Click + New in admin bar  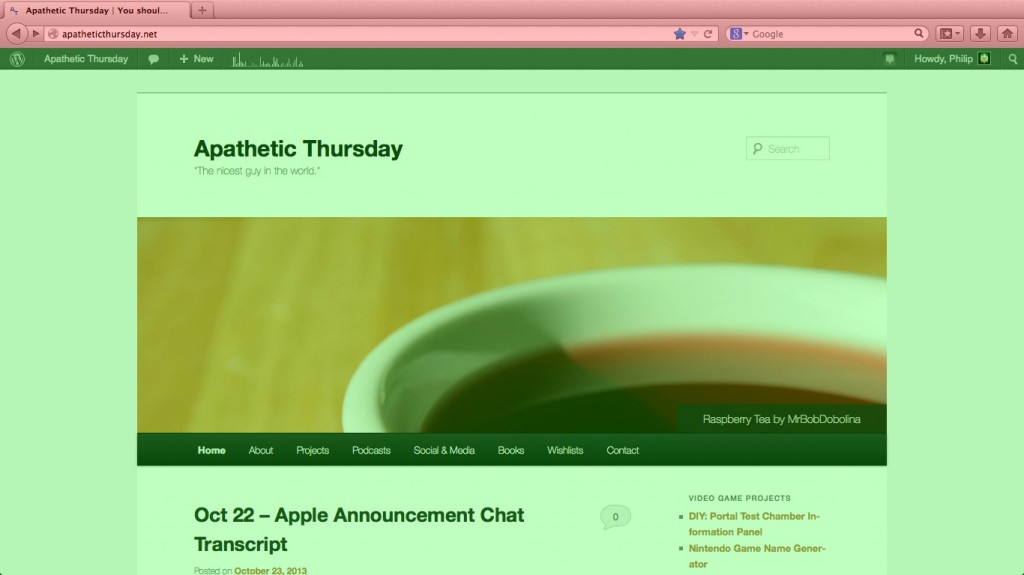197,59
